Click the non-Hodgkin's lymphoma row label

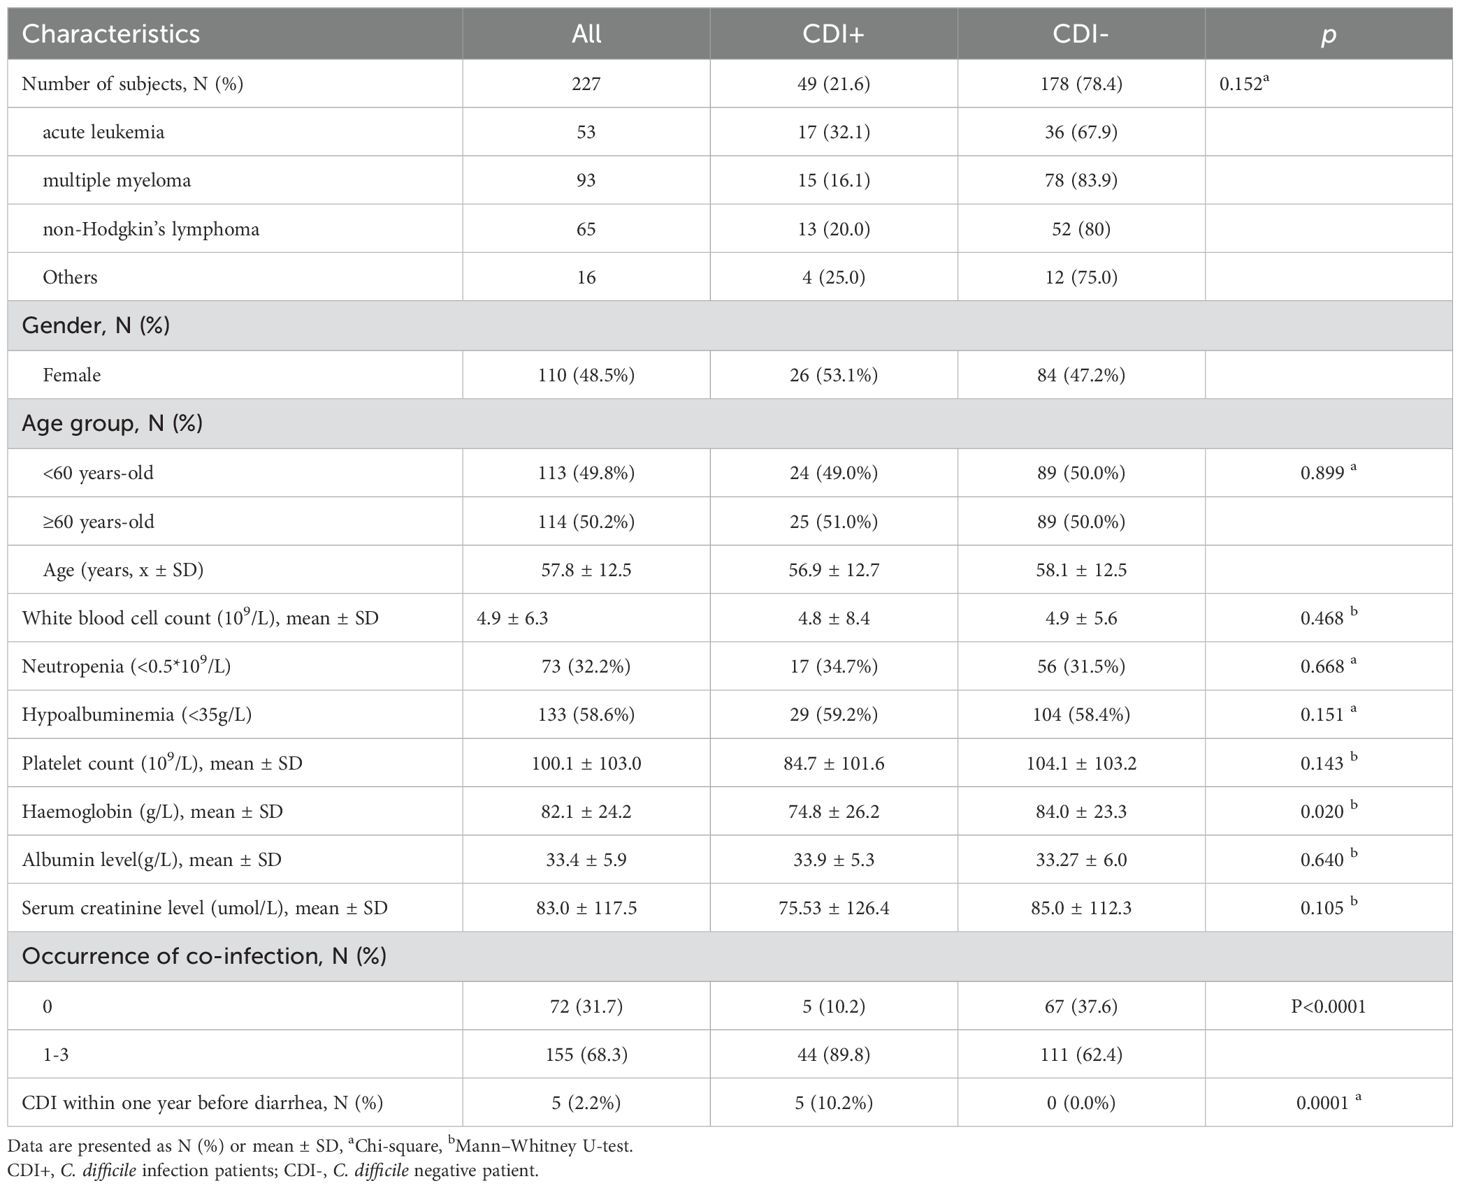coord(150,229)
